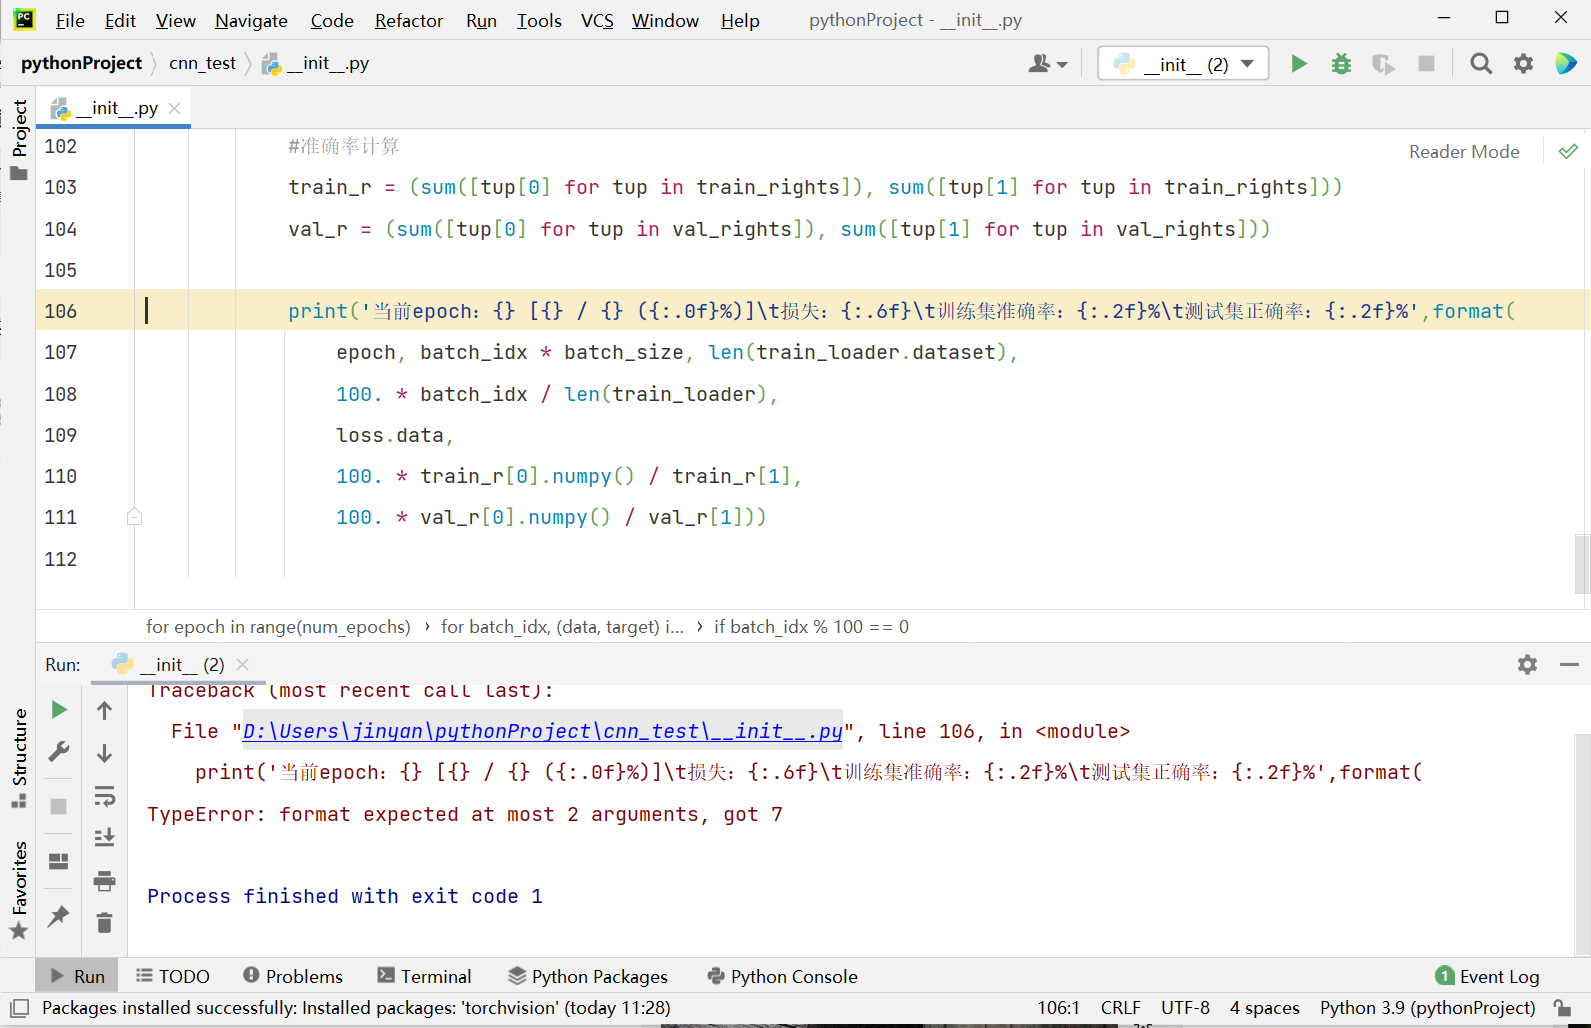
Task: Open Python 3.9 interpreter selector
Action: click(1428, 1007)
